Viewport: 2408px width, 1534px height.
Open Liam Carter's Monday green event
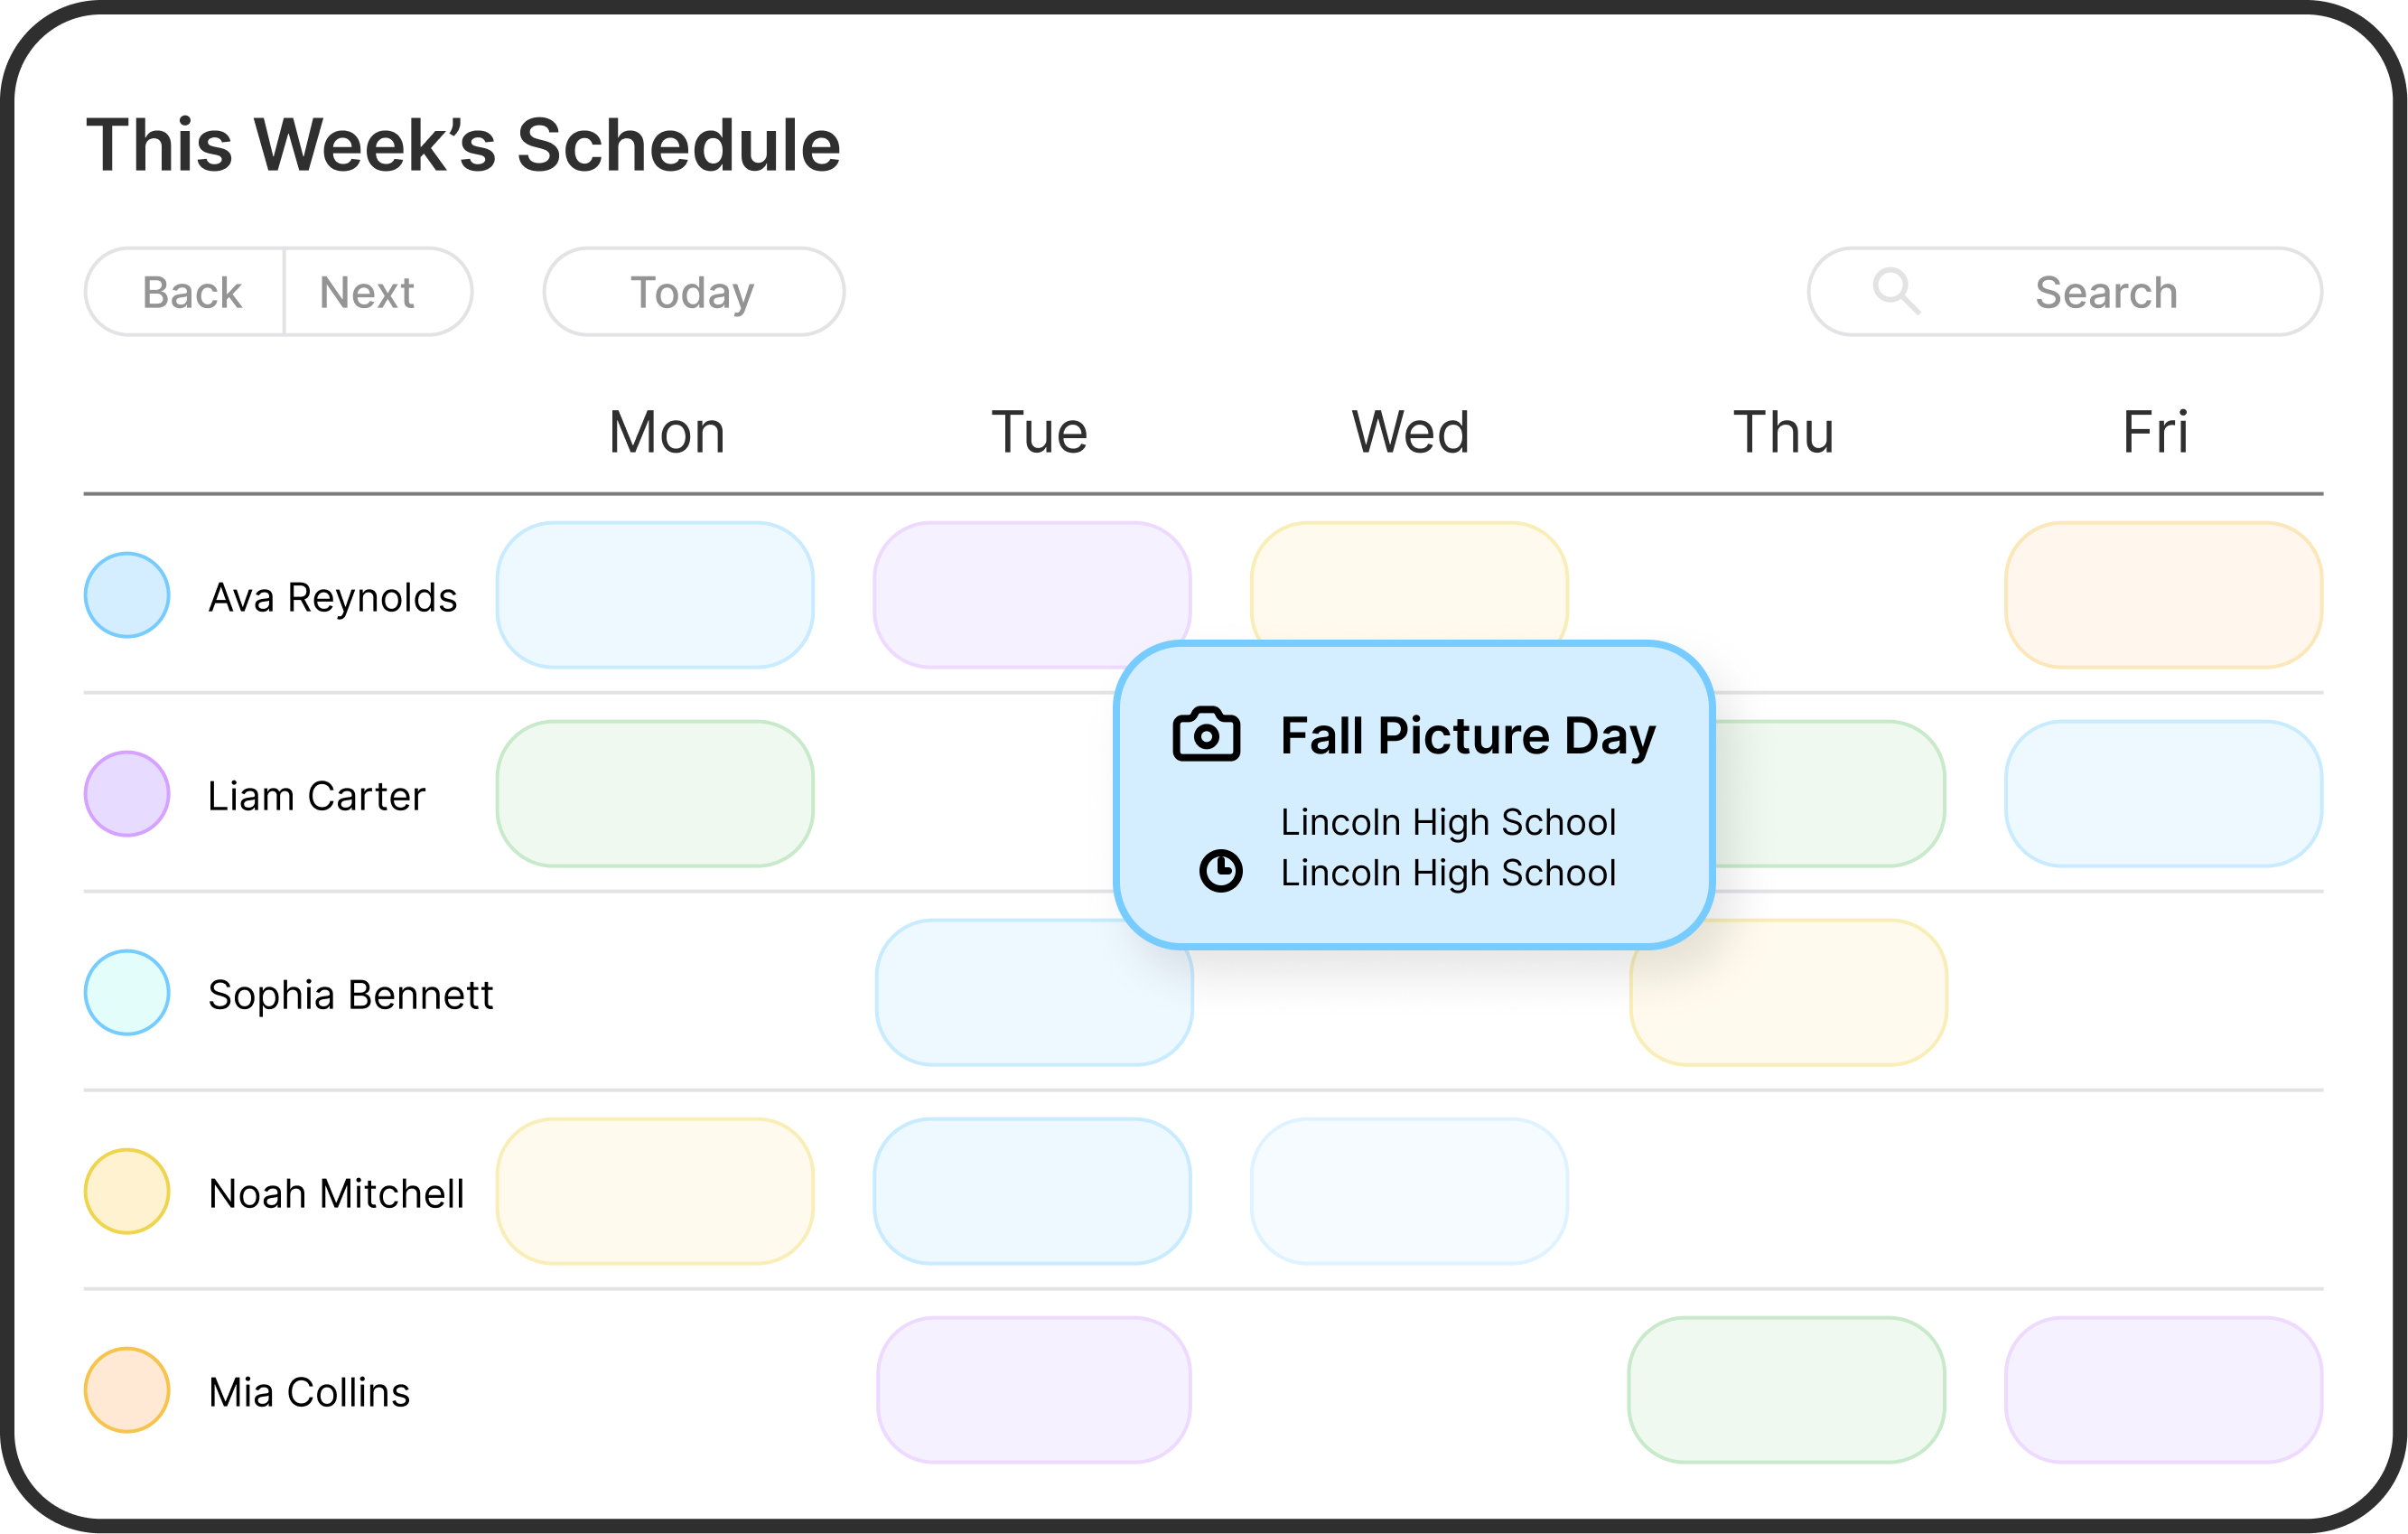pos(655,794)
